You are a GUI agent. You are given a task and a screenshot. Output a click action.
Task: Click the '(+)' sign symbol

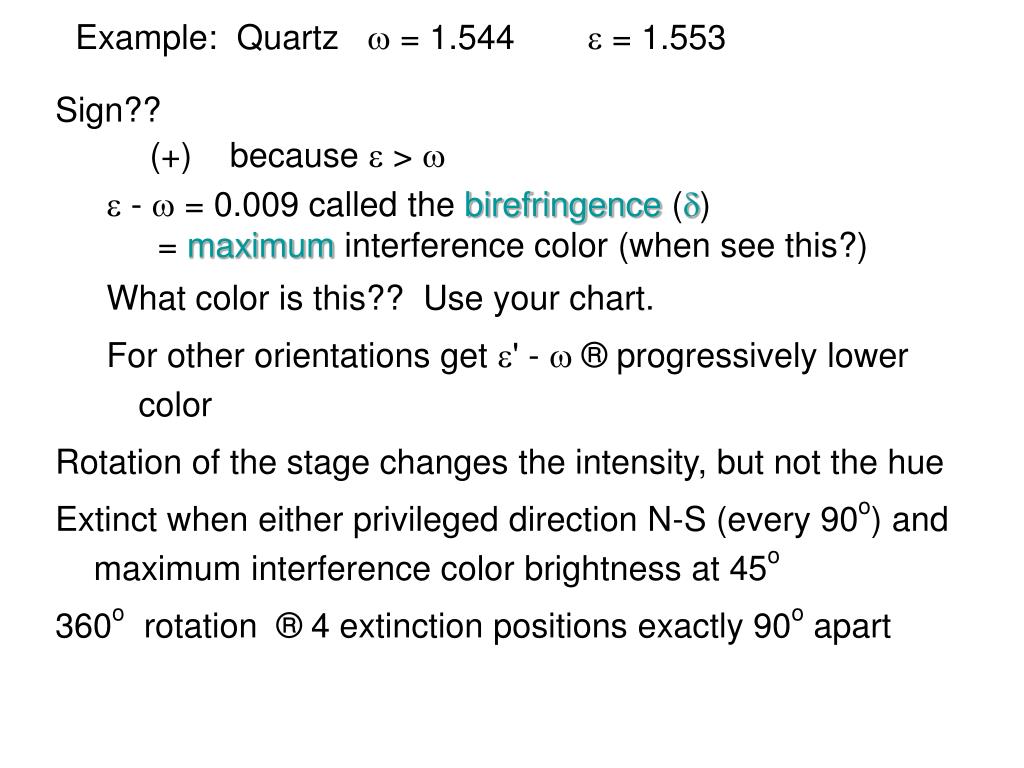[x=170, y=157]
